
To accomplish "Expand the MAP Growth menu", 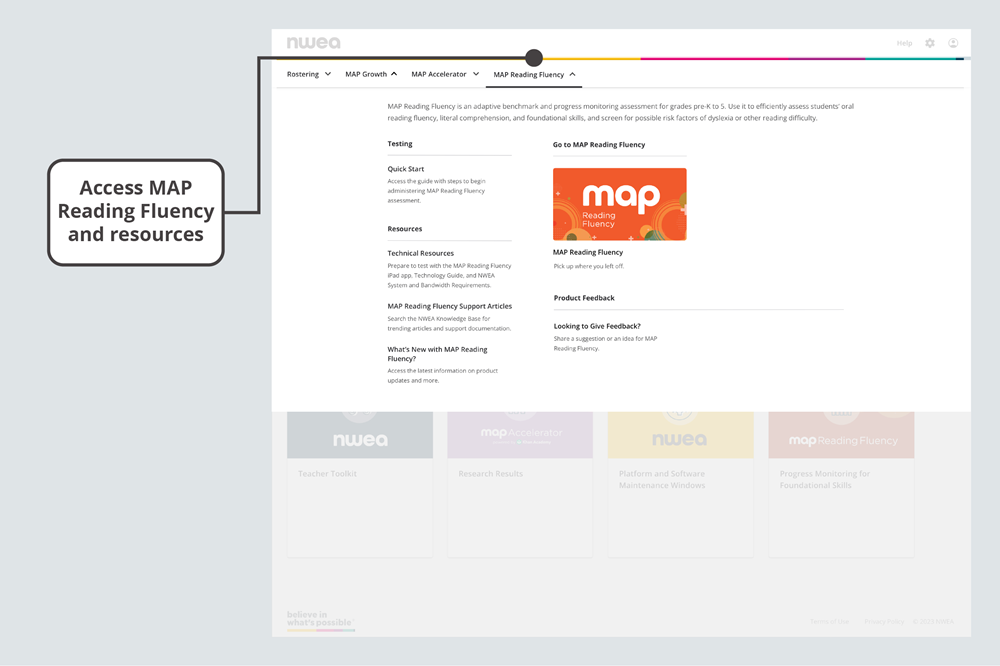I will [371, 74].
